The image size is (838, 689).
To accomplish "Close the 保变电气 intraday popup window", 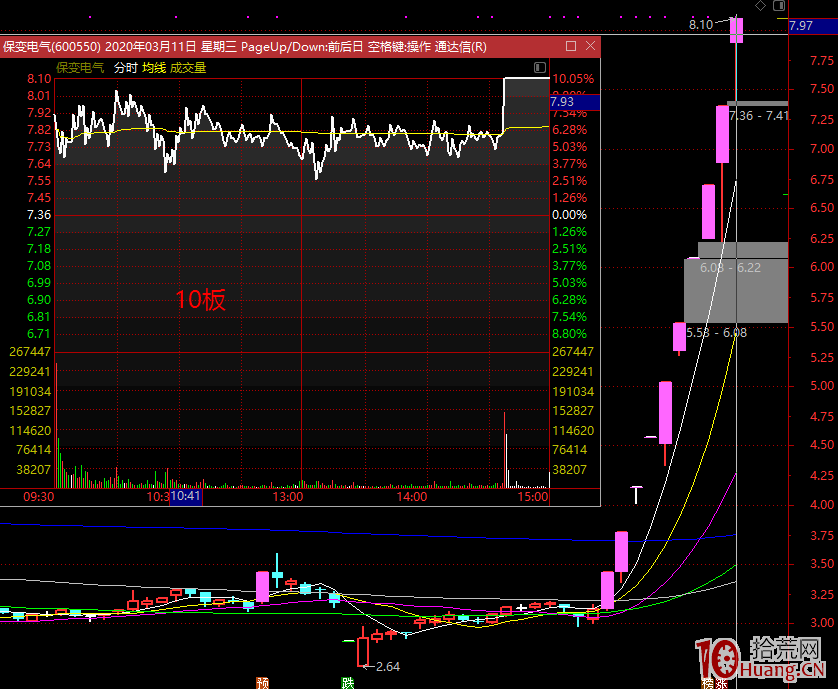I will (x=590, y=46).
